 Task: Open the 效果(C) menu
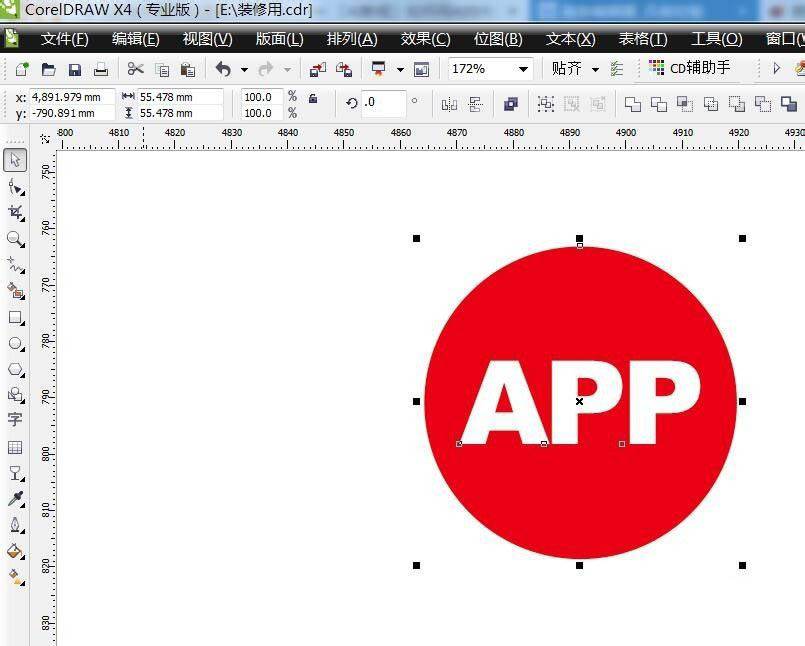[x=425, y=39]
